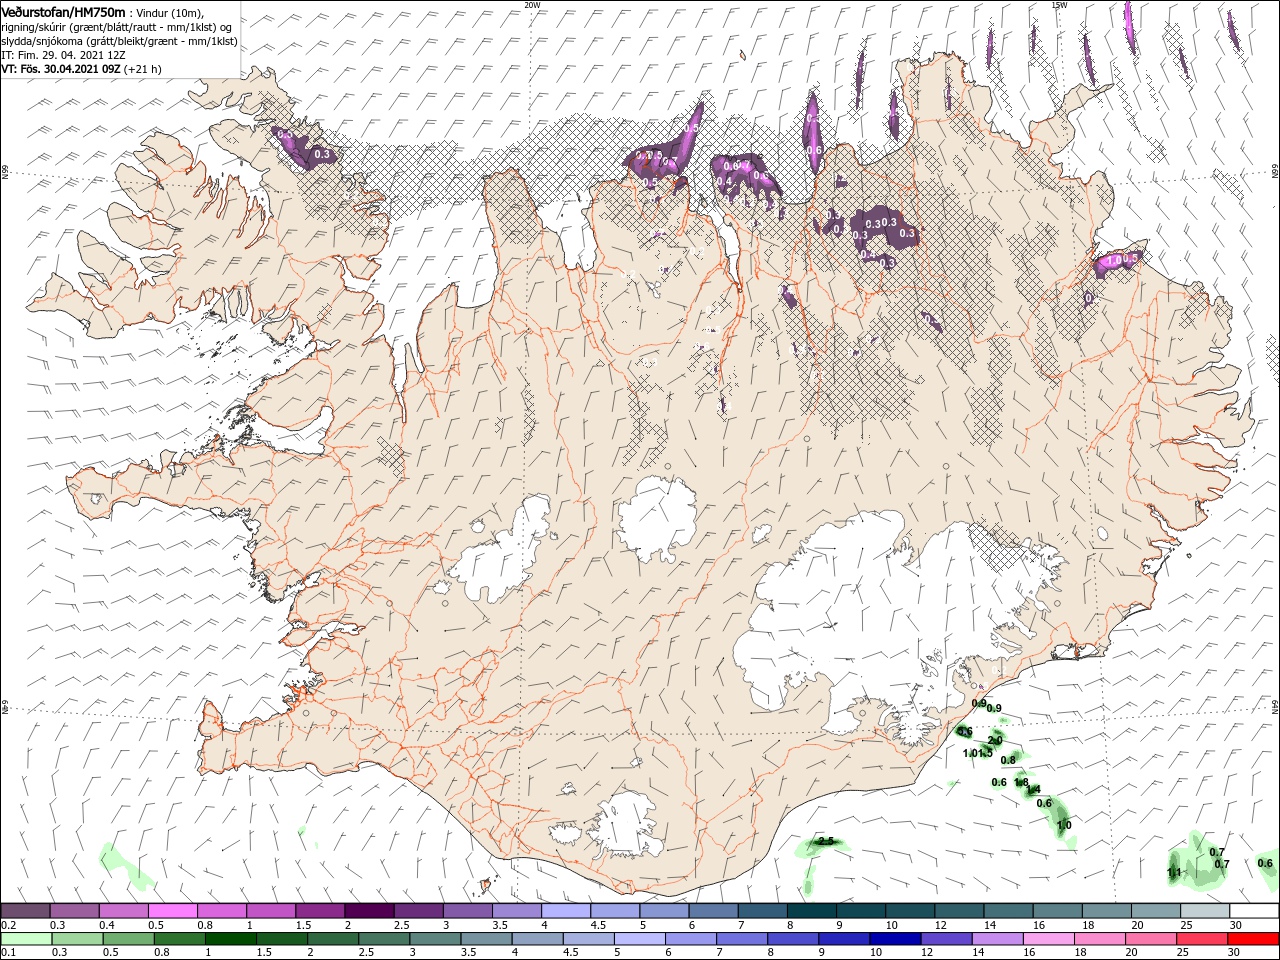Viewport: 1280px width, 960px height.
Task: Pick the darkest purple 2 swatch in the snow legend
Action: tap(369, 911)
